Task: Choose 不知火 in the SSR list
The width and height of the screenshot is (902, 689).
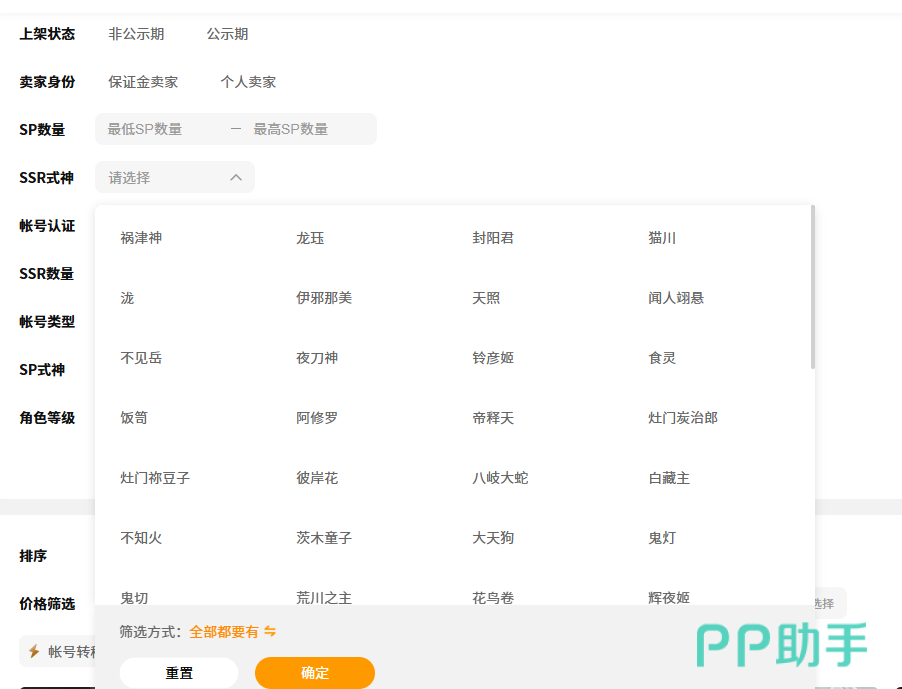Action: point(141,538)
